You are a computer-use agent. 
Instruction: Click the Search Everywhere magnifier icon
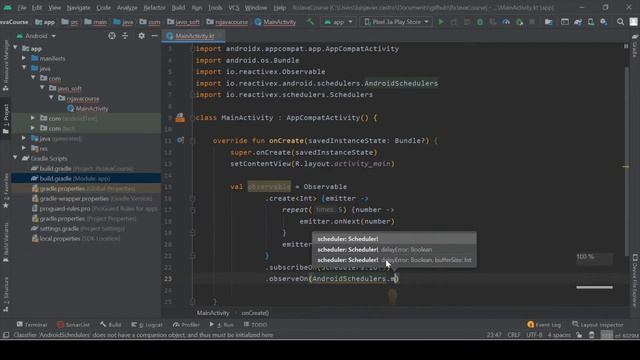(x=620, y=22)
